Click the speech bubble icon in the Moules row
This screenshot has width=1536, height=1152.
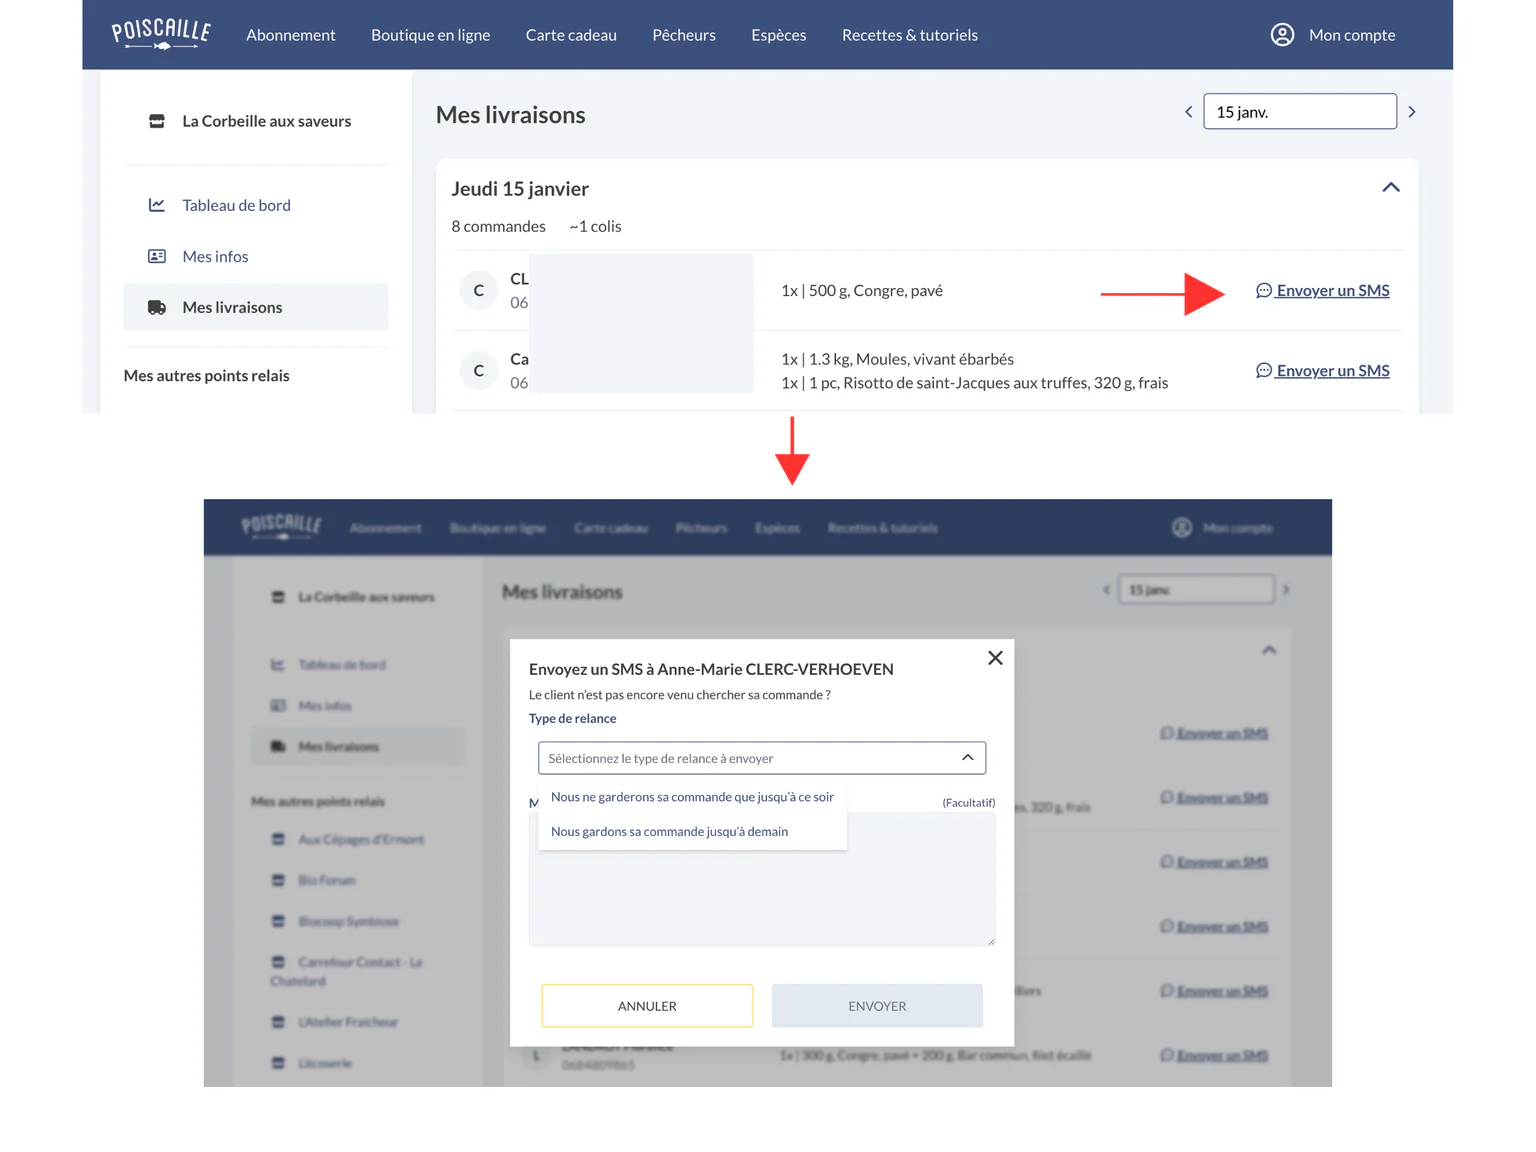point(1264,370)
